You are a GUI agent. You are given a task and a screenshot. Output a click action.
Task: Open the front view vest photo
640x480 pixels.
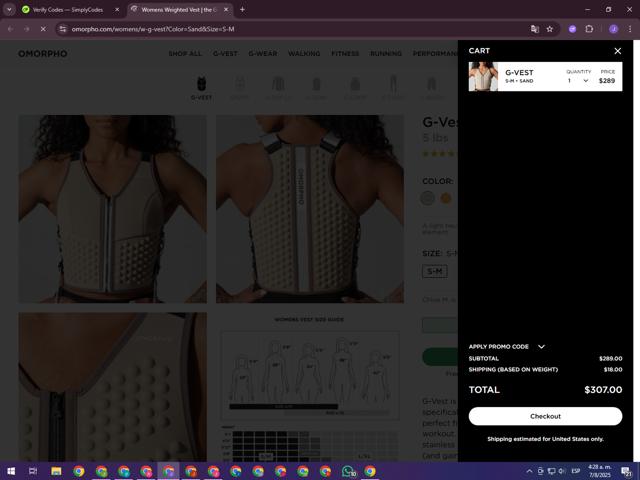(x=113, y=209)
